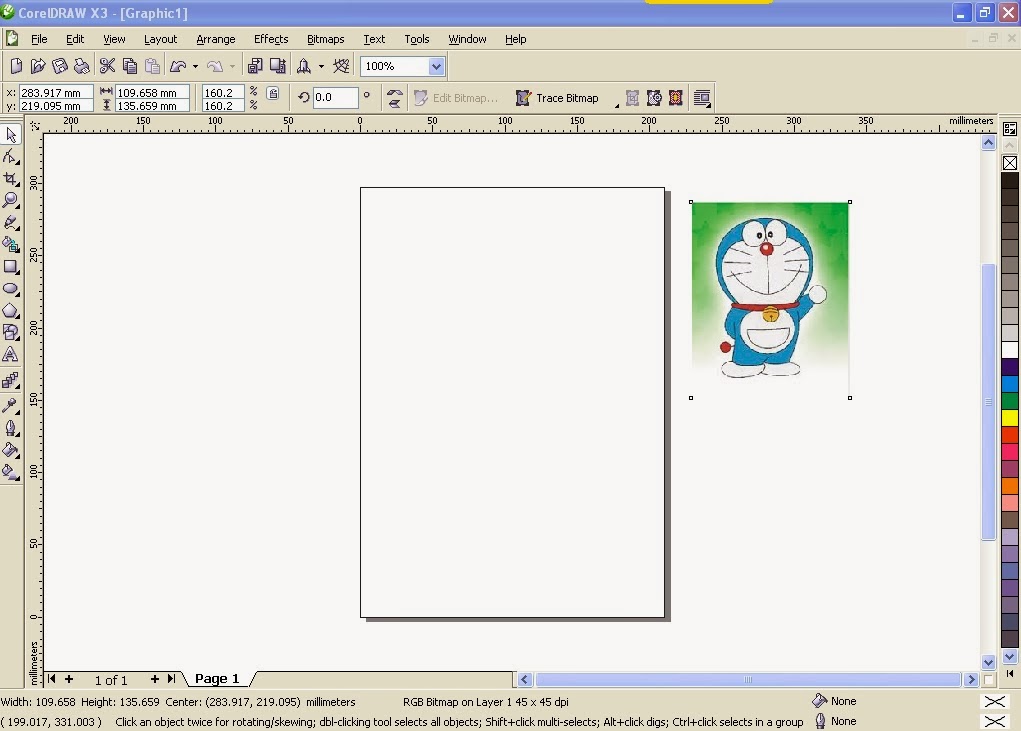Click the Open file icon

point(38,66)
